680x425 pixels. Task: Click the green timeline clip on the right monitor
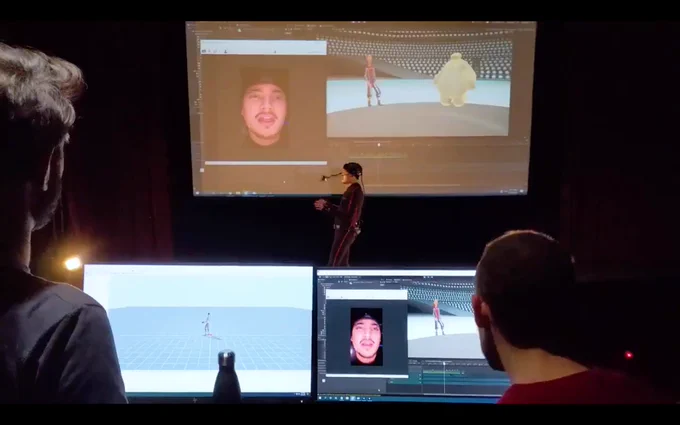(441, 372)
